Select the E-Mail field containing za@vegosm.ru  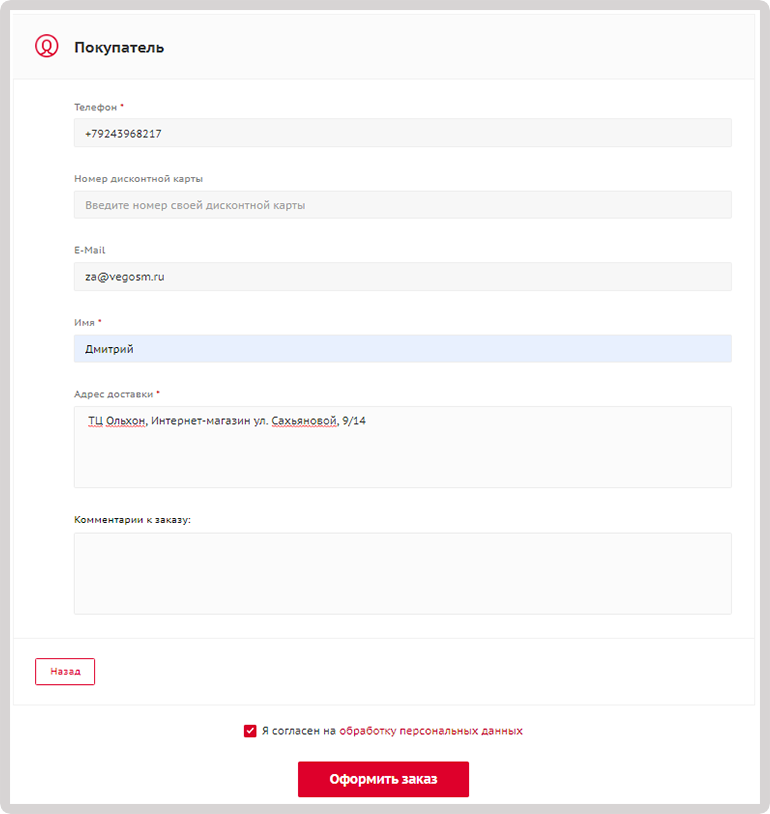(402, 276)
